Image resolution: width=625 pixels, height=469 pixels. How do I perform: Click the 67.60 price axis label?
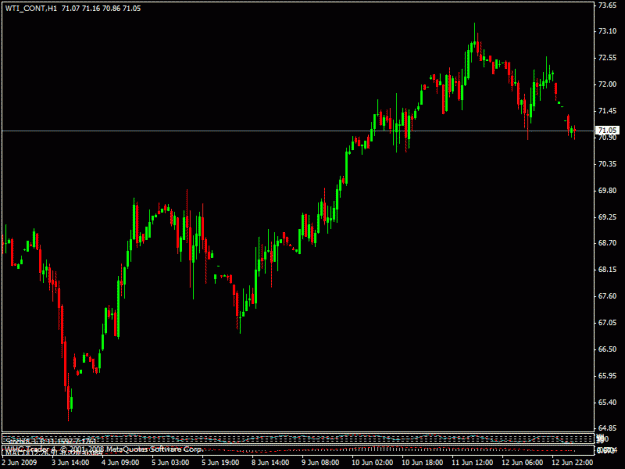(x=607, y=296)
